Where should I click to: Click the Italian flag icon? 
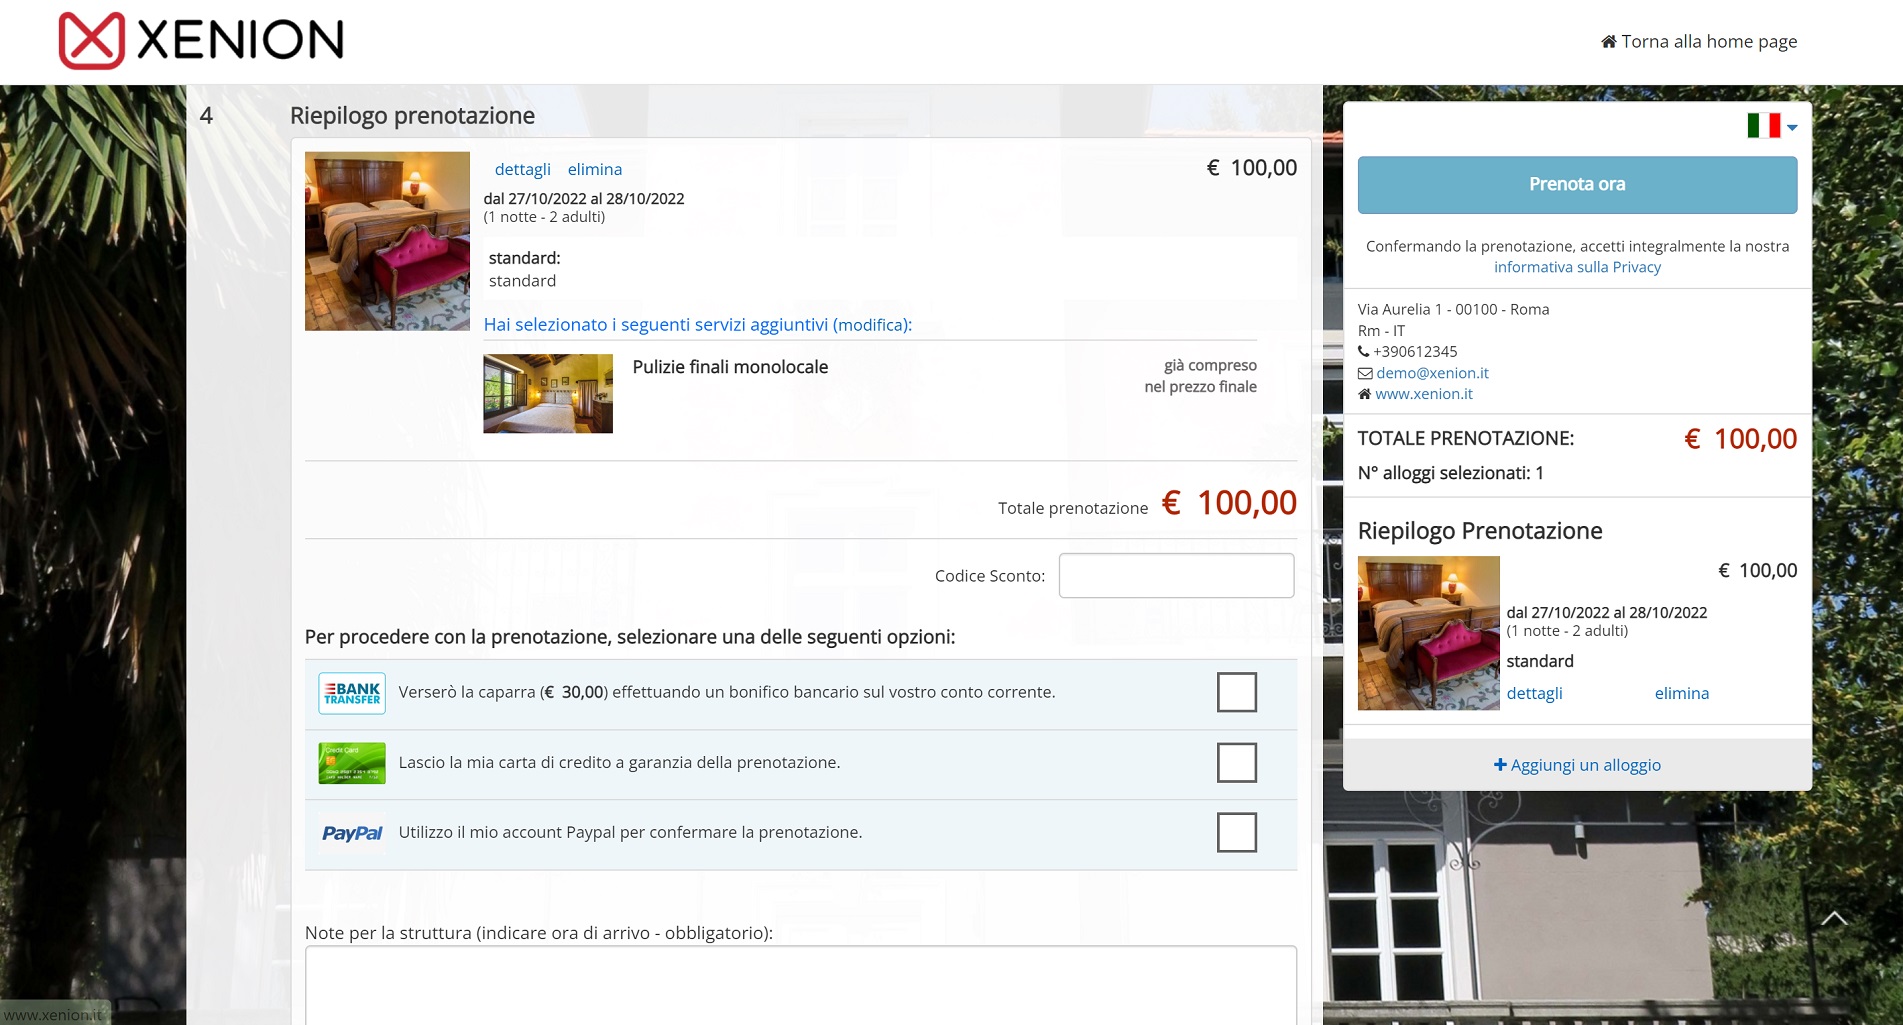coord(1763,126)
